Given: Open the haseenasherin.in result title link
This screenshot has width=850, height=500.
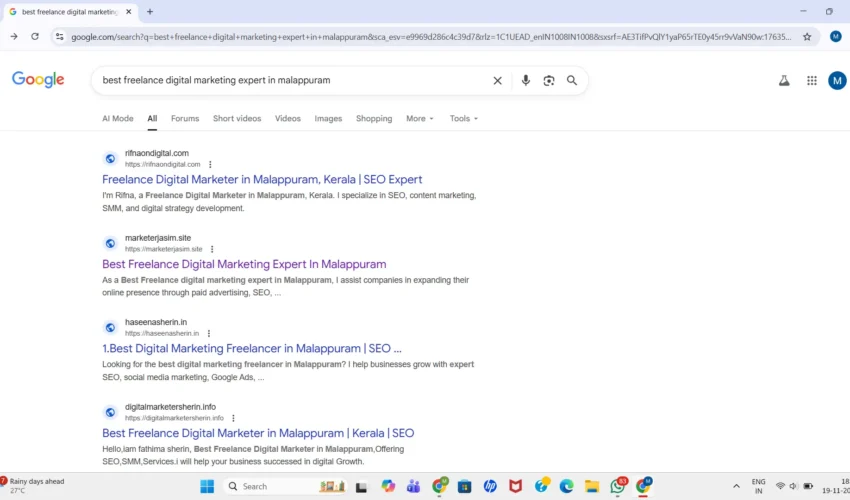Looking at the screenshot, I should (252, 349).
